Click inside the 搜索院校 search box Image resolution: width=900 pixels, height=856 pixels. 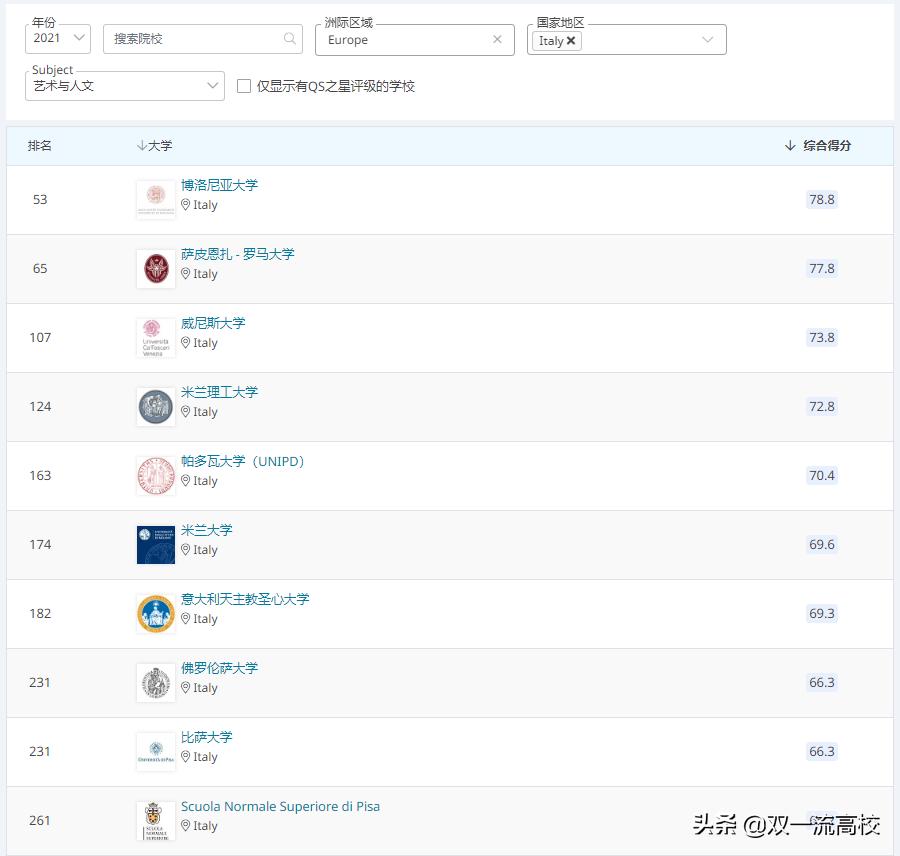click(190, 38)
